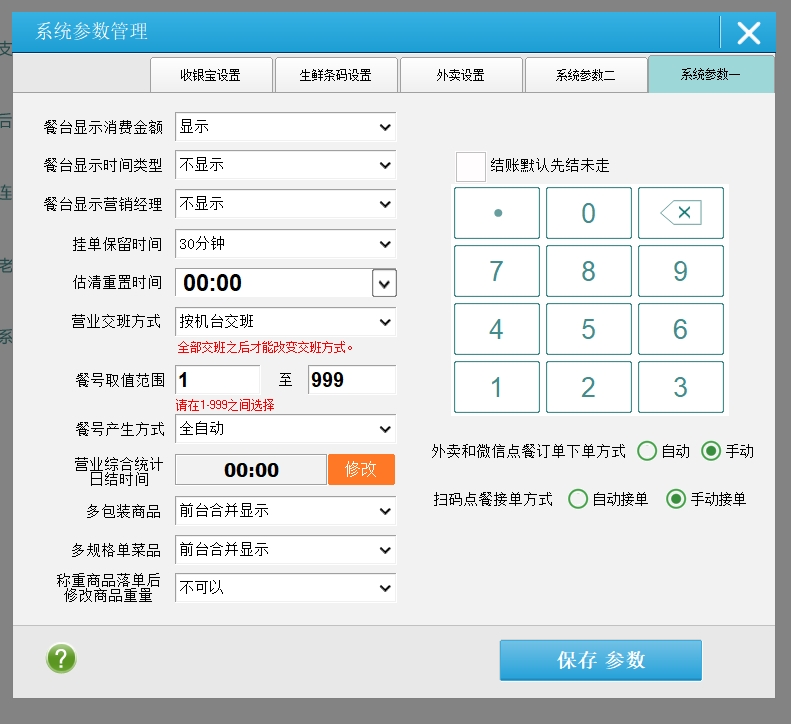This screenshot has height=724, width=791.
Task: Choose the 自动接单 radio option
Action: 578,499
